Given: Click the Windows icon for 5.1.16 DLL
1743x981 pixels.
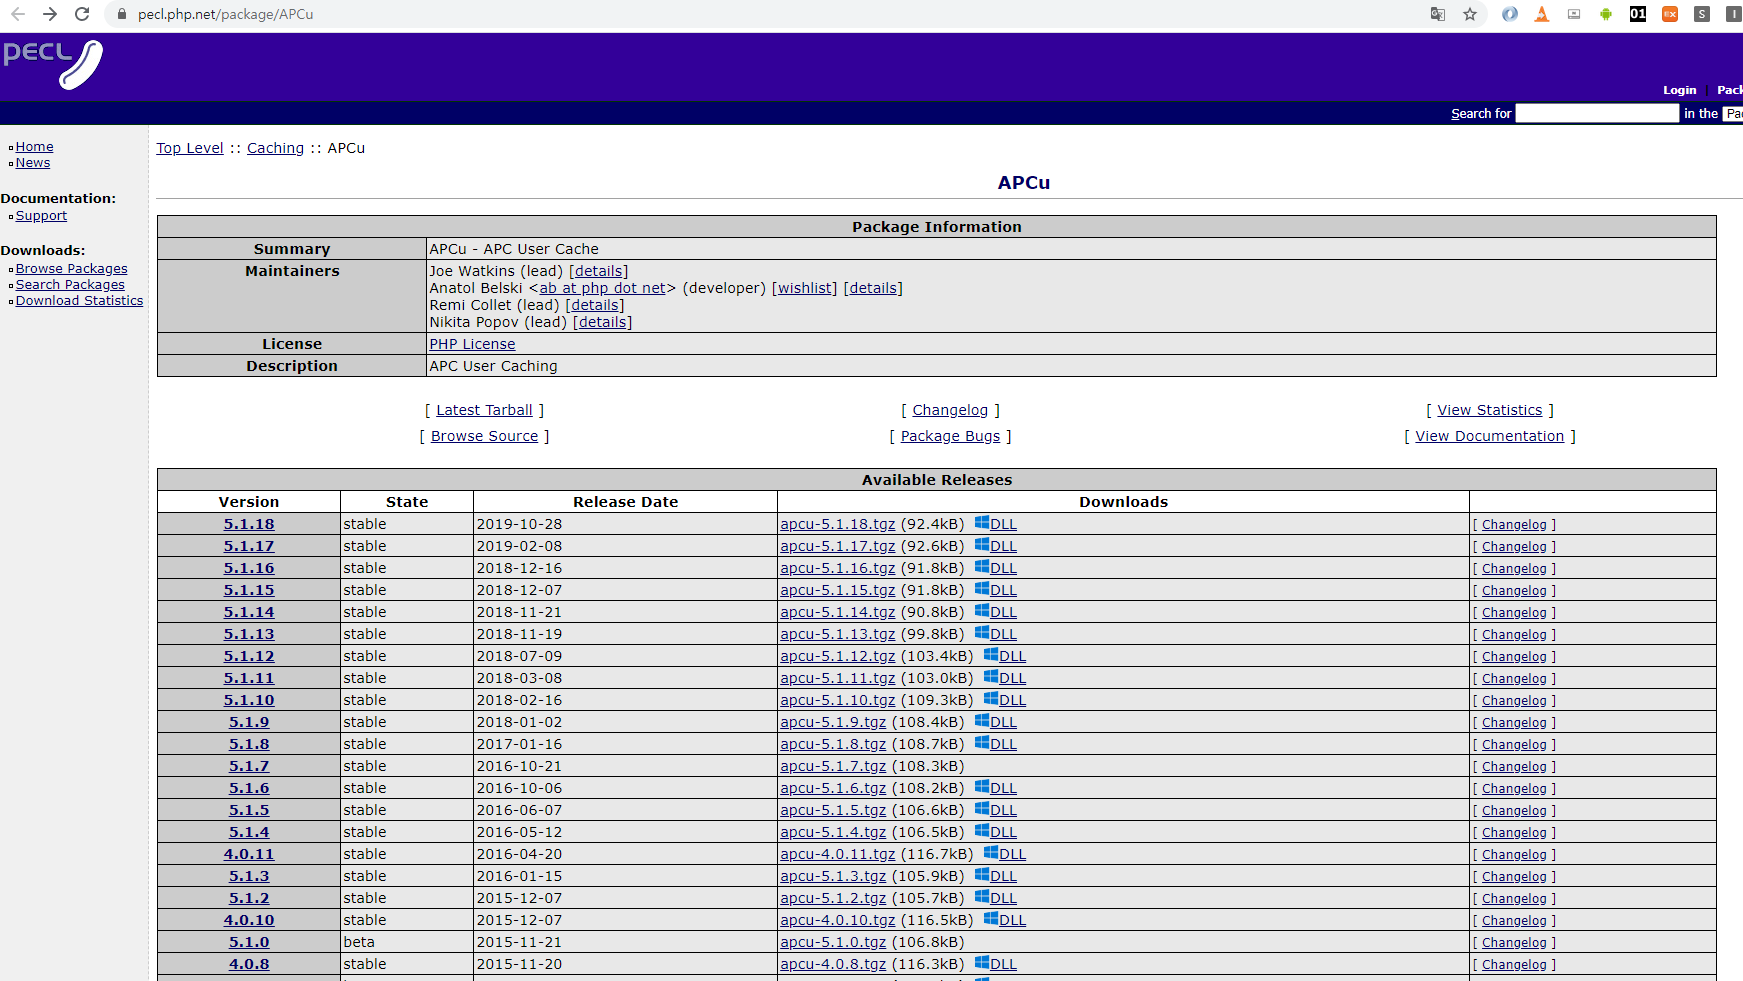Looking at the screenshot, I should pos(982,567).
